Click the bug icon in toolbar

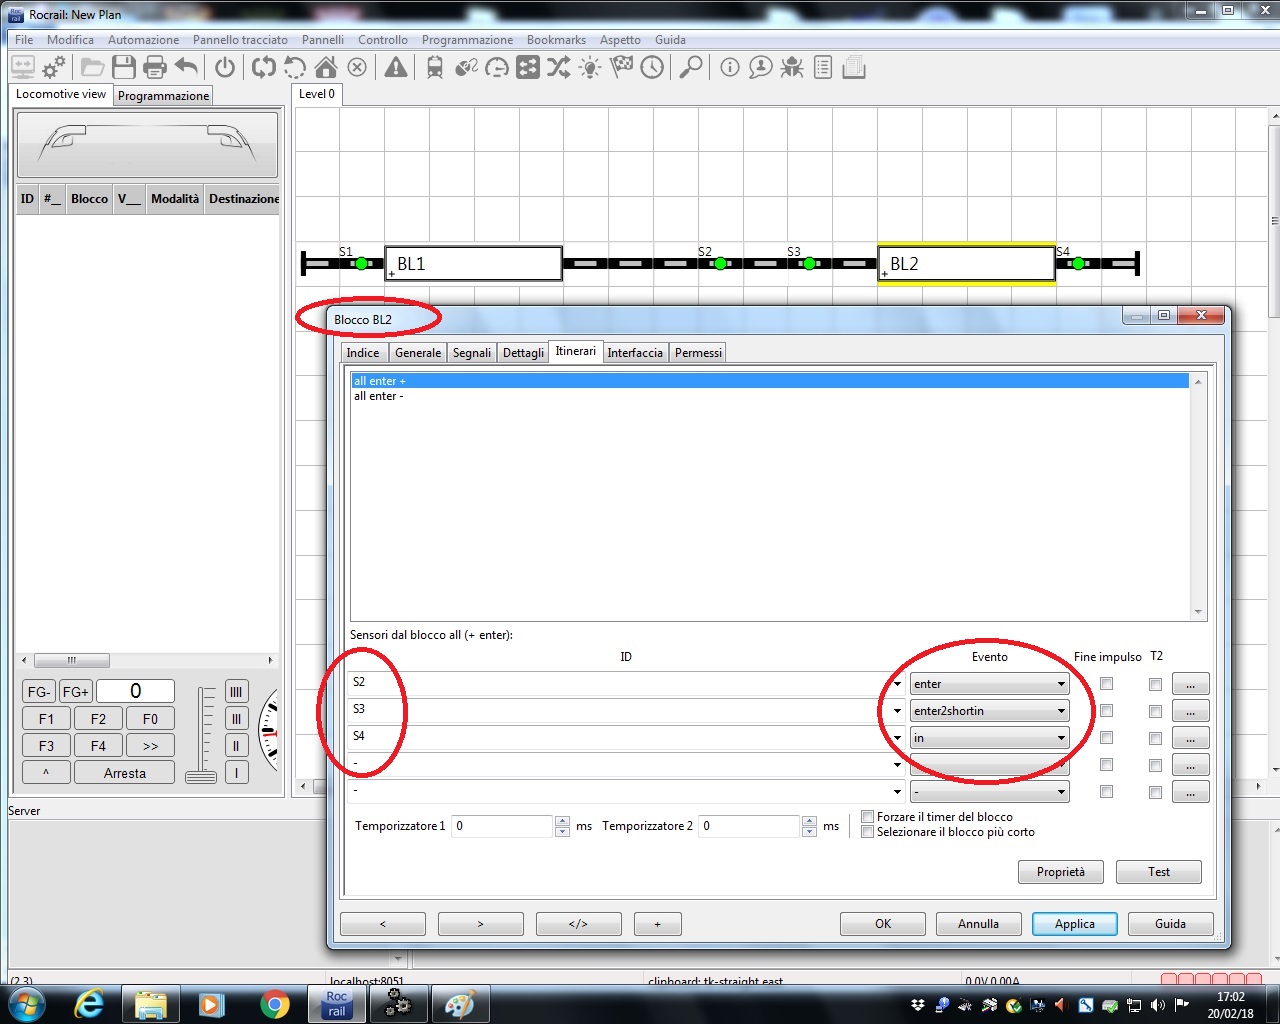pos(792,68)
